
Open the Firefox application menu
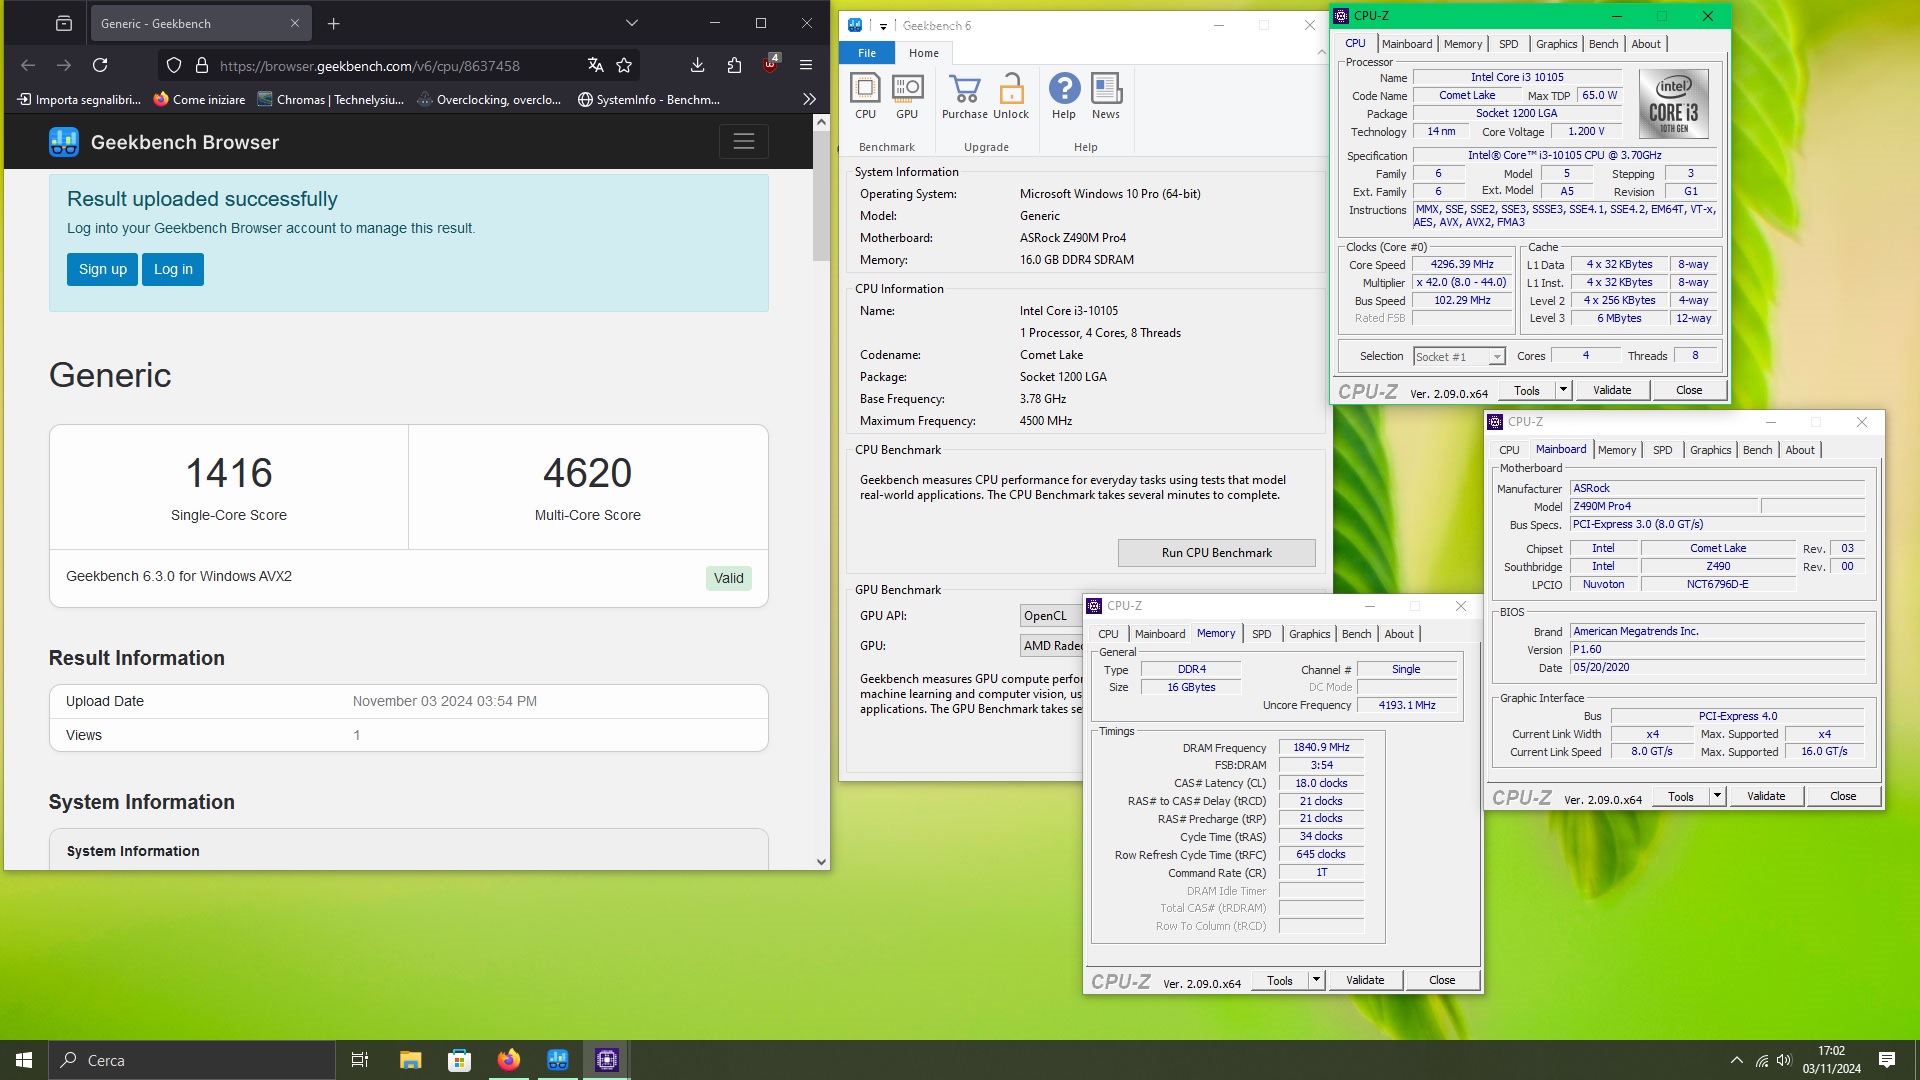pyautogui.click(x=806, y=65)
